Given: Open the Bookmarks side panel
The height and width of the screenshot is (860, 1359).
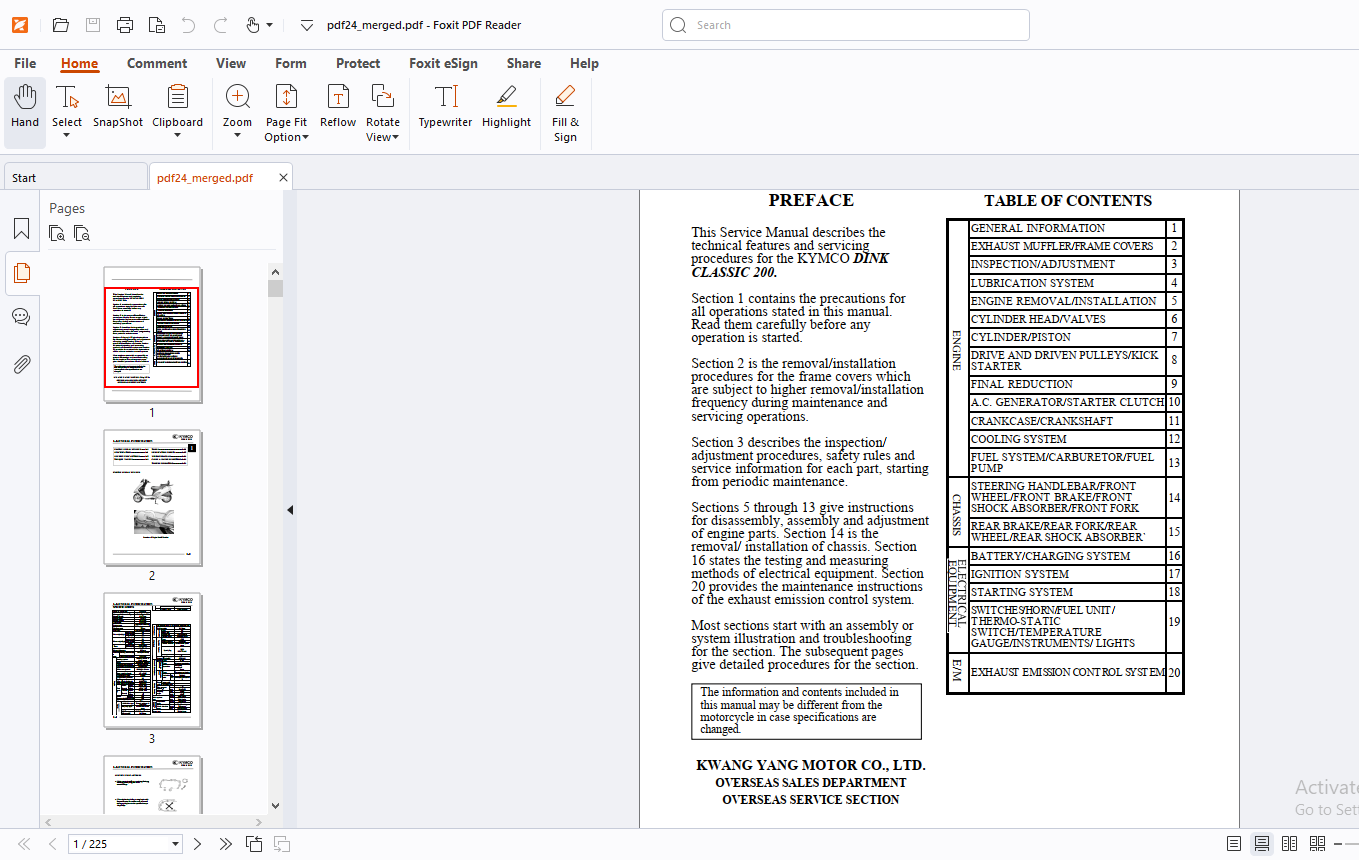Looking at the screenshot, I should click(x=21, y=229).
